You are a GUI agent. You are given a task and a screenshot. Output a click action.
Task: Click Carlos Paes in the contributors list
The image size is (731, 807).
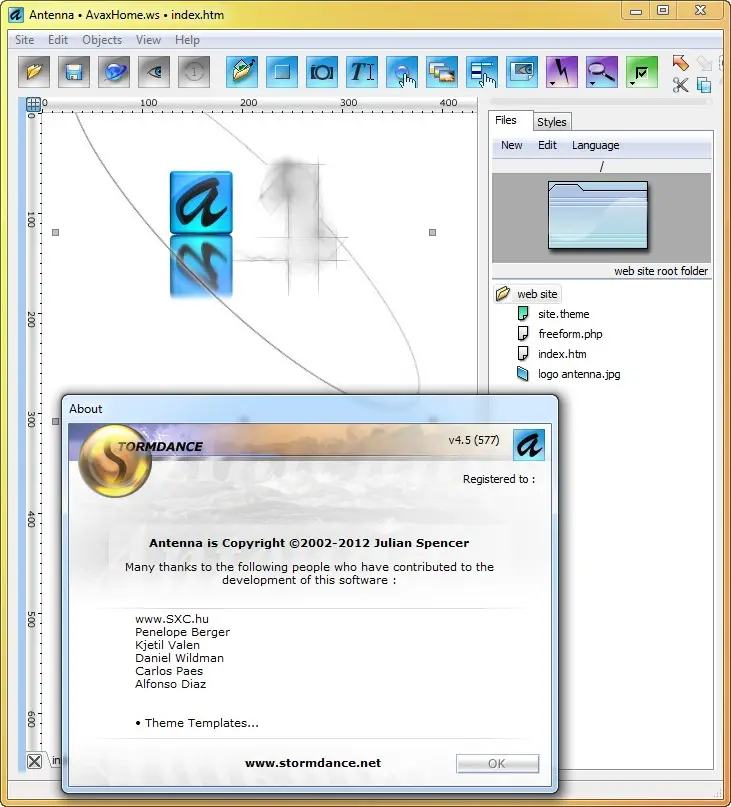(169, 671)
